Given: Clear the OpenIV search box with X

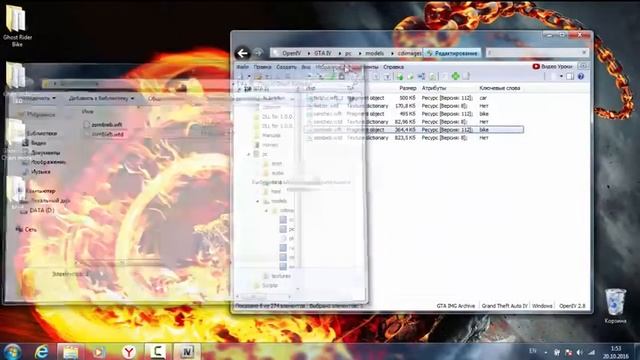Looking at the screenshot, I should (x=584, y=53).
